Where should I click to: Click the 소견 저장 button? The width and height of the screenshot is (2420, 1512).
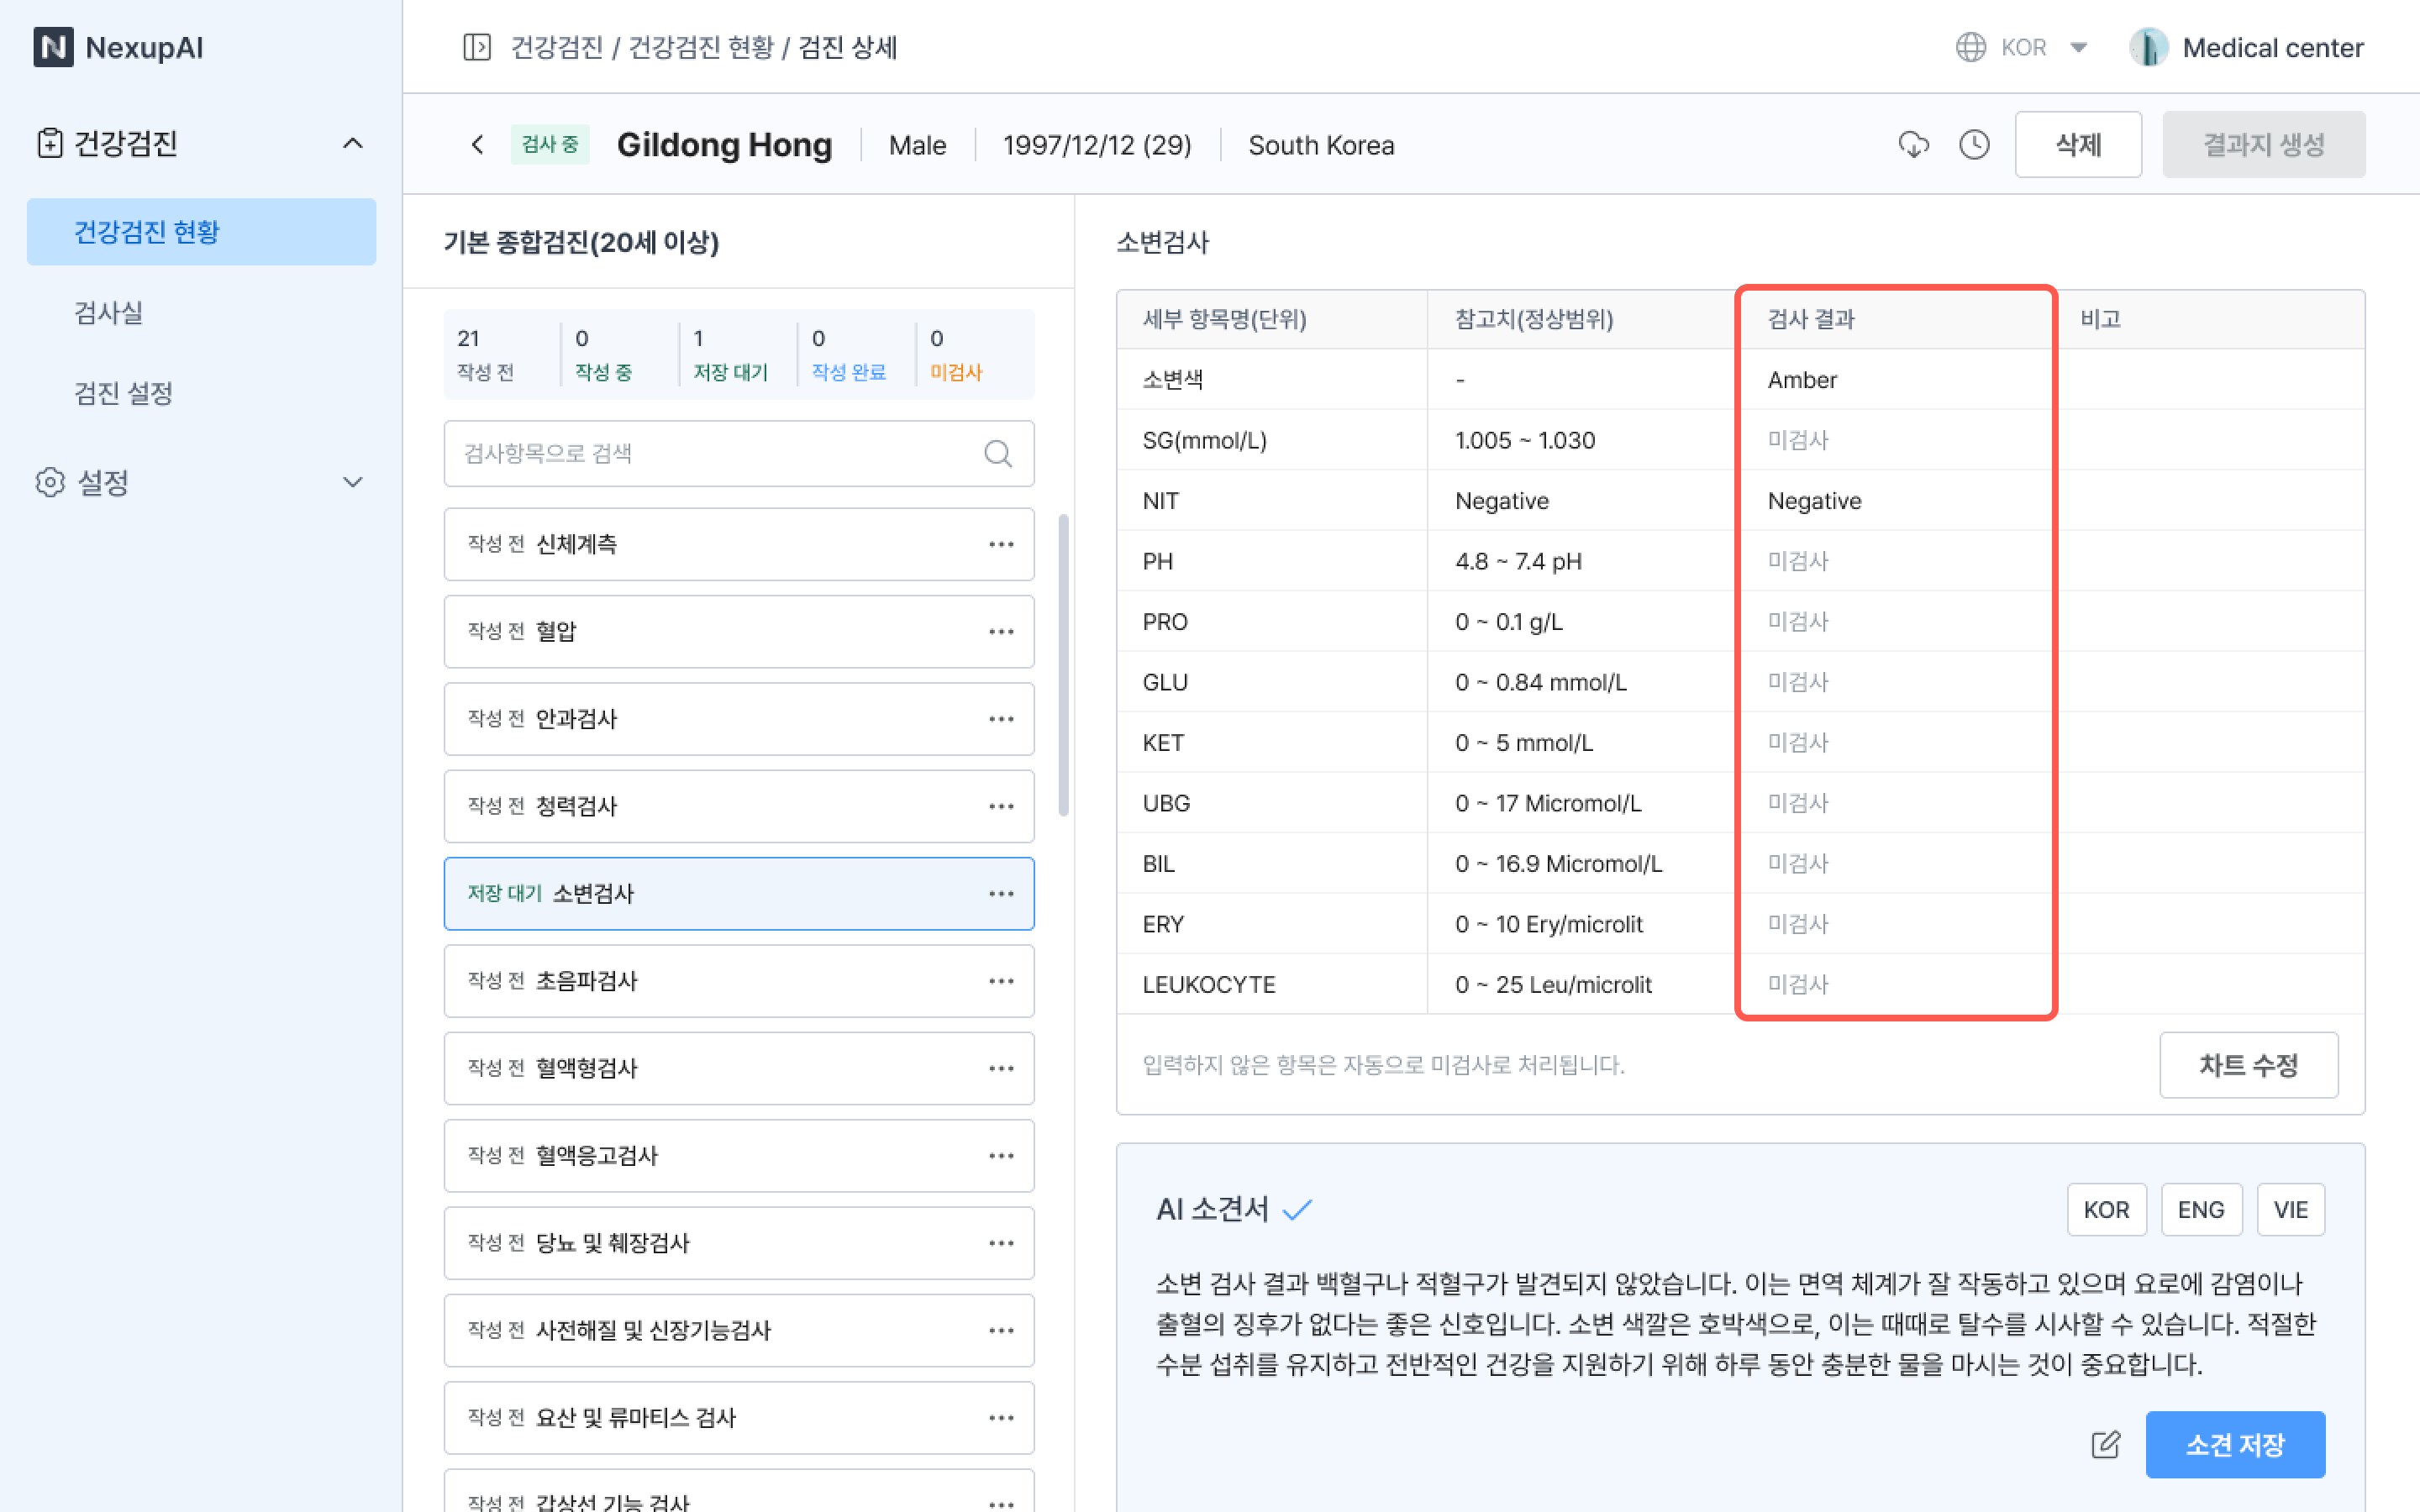2234,1444
